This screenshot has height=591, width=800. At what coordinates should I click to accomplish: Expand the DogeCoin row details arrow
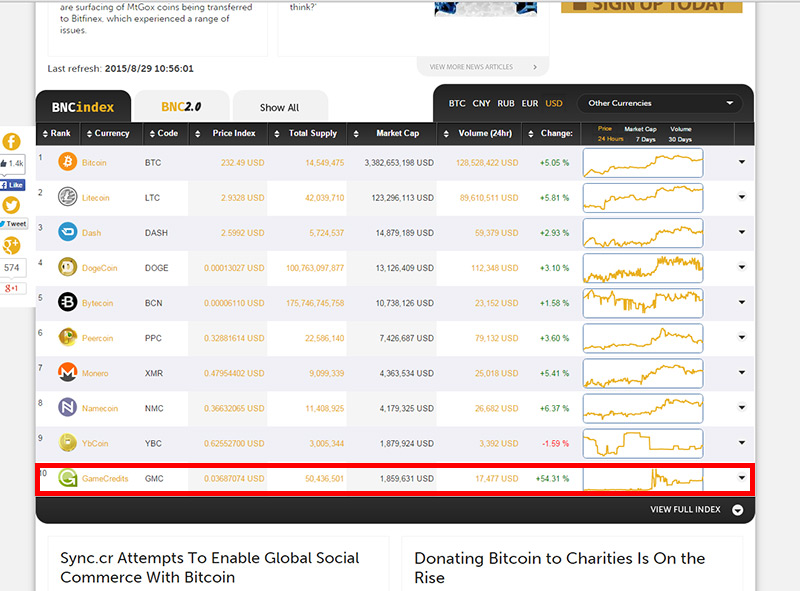(x=742, y=267)
